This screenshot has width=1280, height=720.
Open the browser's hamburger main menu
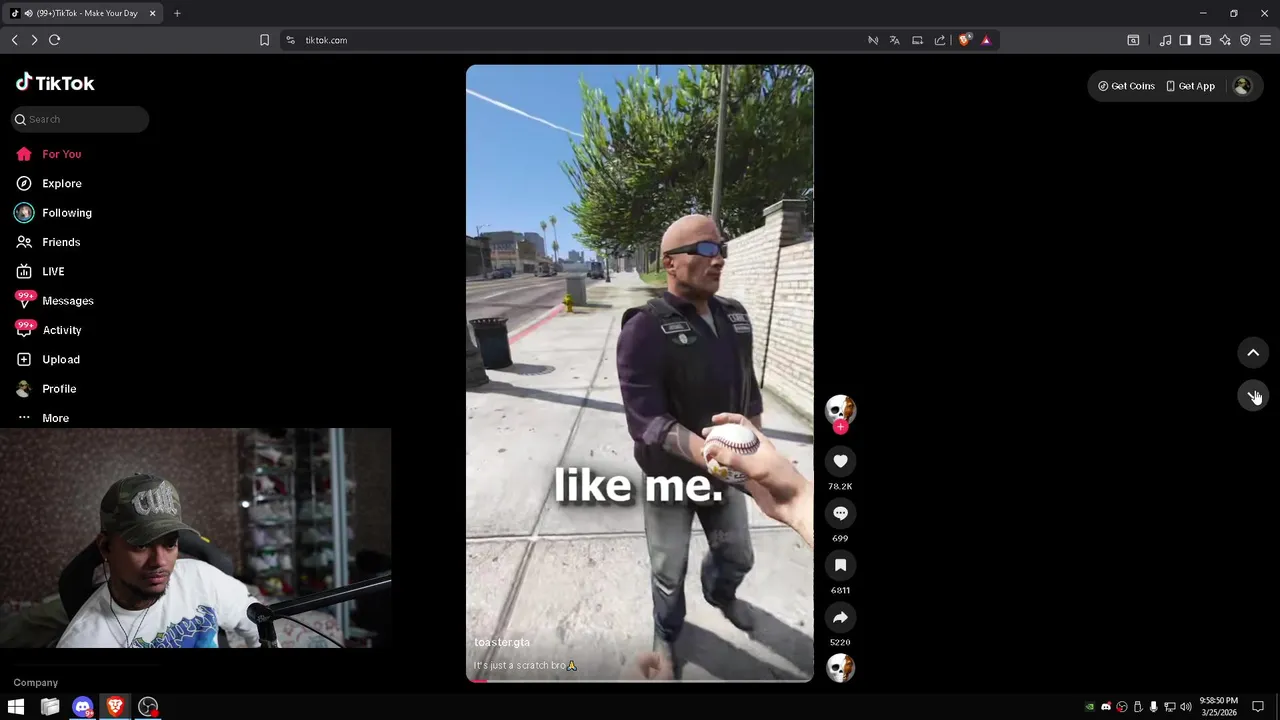[1265, 40]
